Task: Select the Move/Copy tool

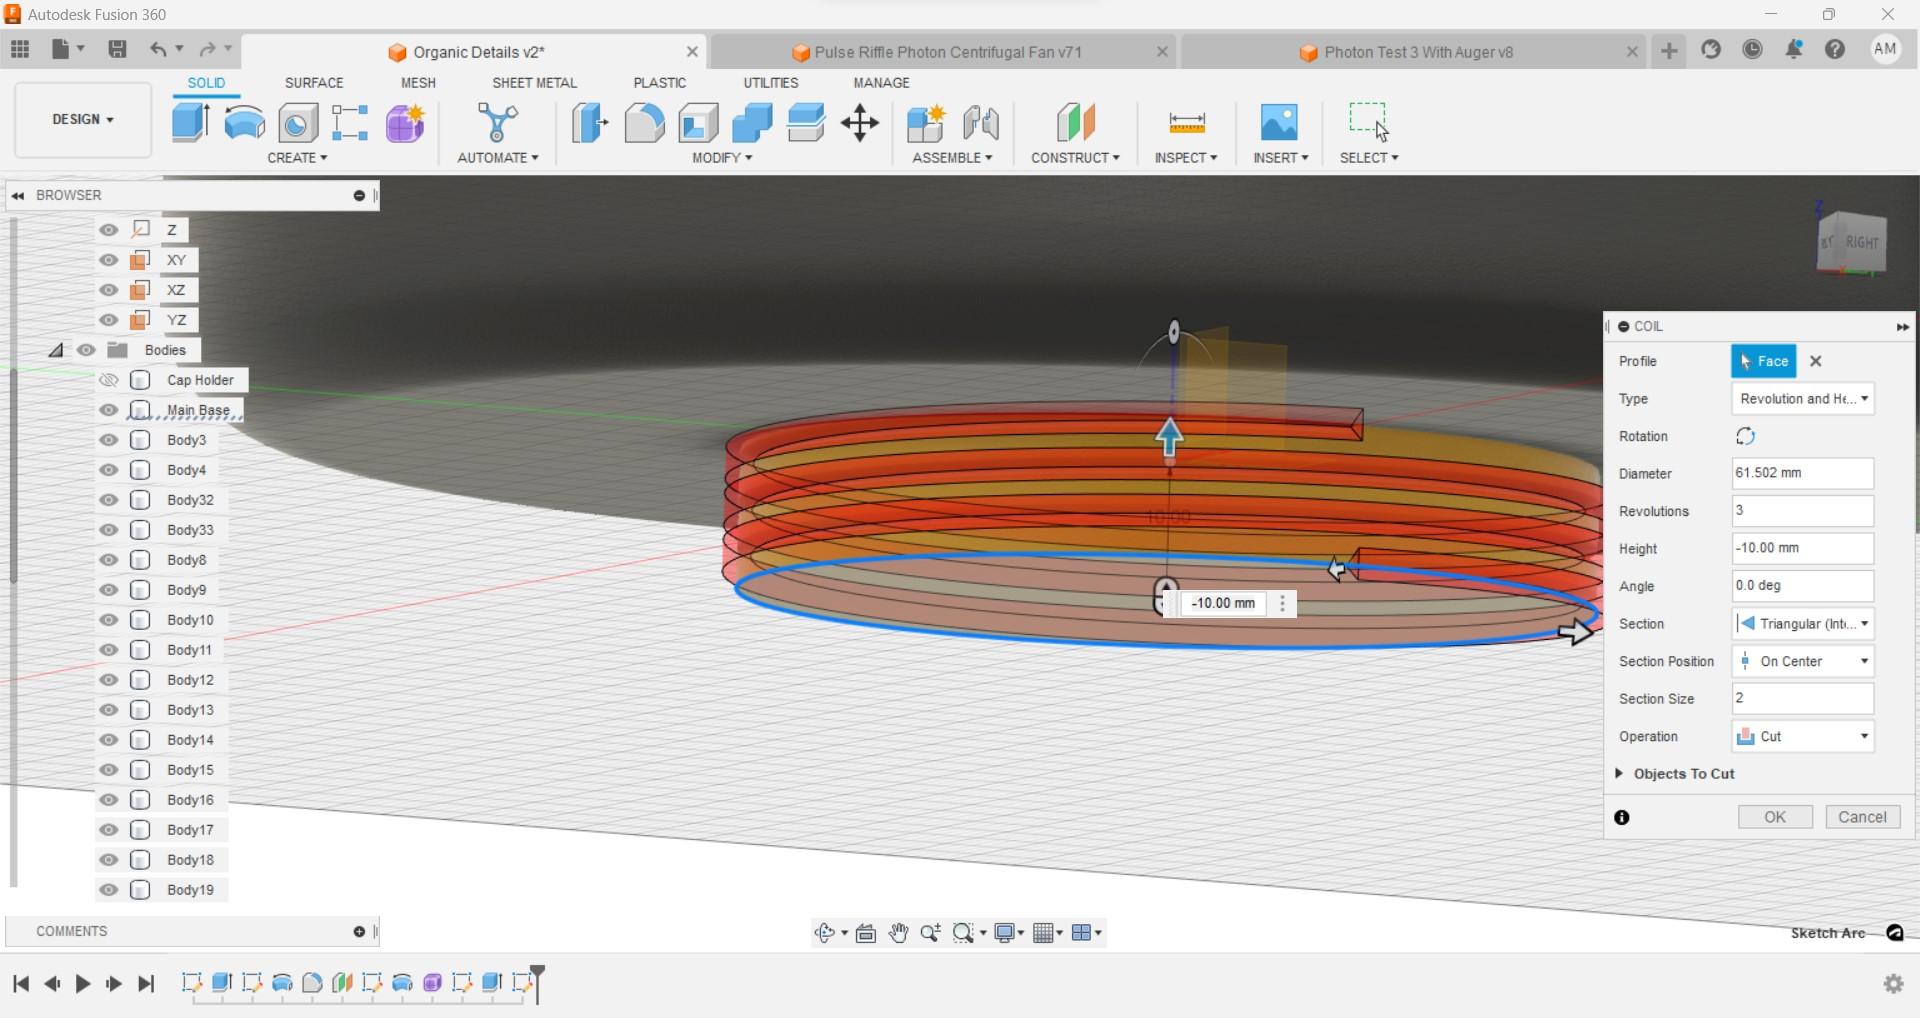Action: 860,123
